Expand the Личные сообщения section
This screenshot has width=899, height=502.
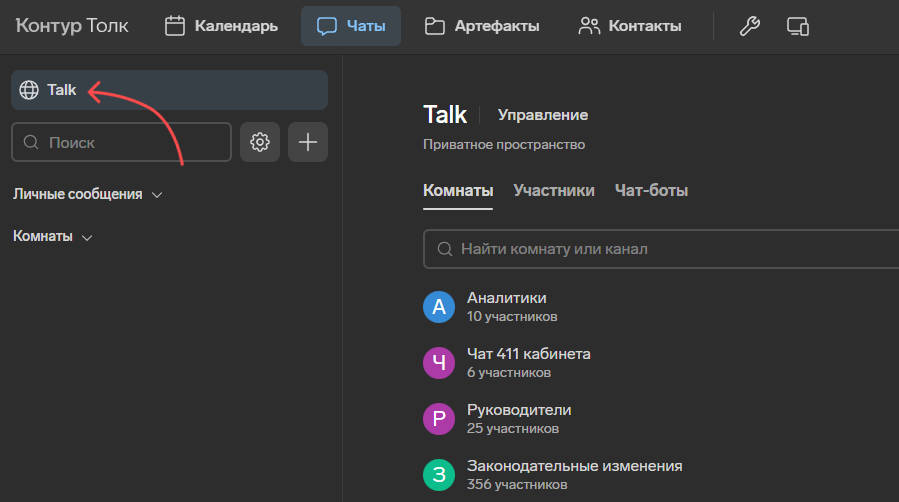click(x=87, y=194)
